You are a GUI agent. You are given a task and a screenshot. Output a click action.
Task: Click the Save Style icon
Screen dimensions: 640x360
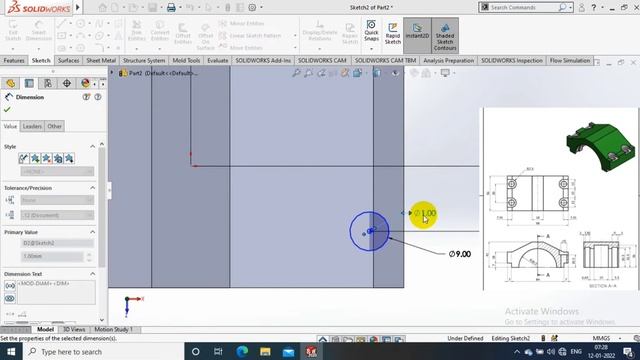58,158
